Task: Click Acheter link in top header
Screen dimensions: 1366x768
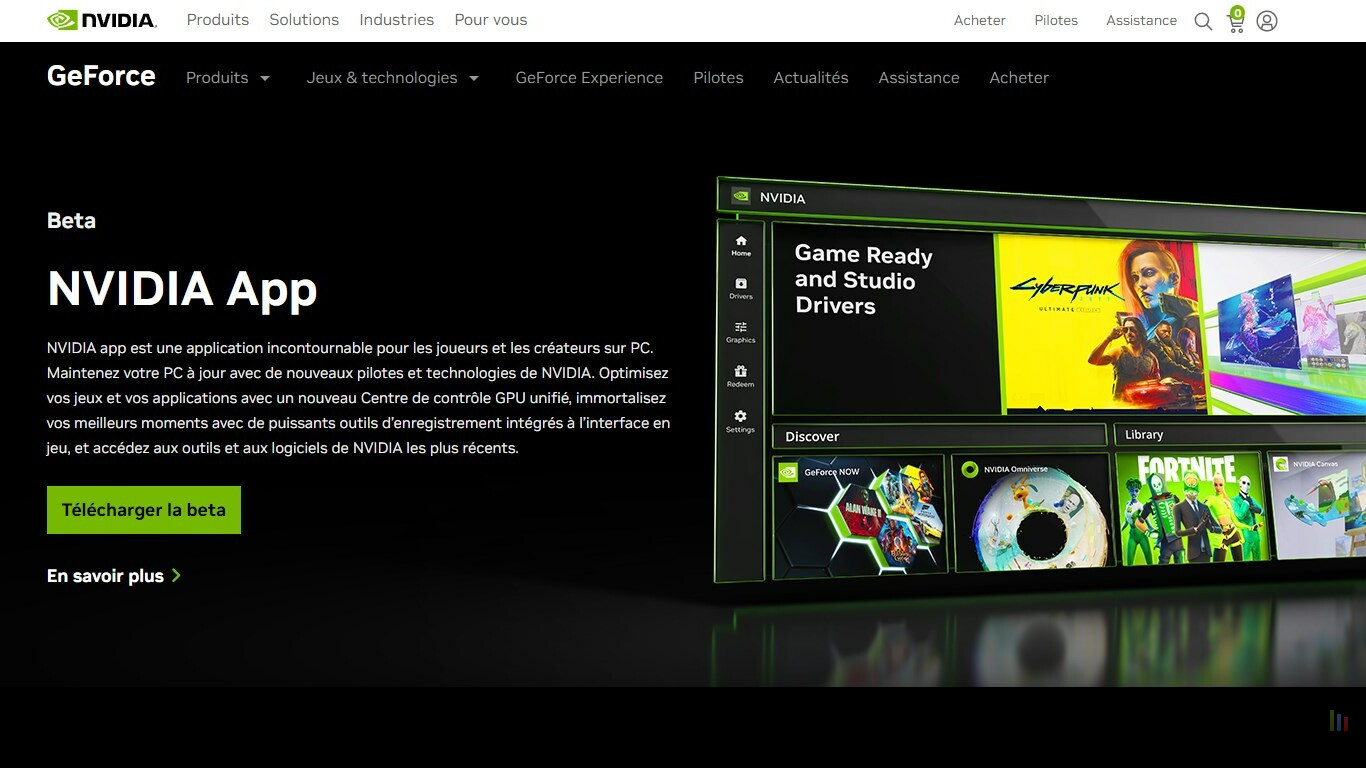Action: (980, 20)
